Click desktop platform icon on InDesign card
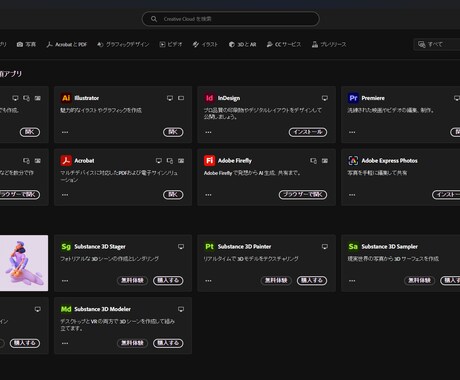The width and height of the screenshot is (460, 380). coord(325,98)
